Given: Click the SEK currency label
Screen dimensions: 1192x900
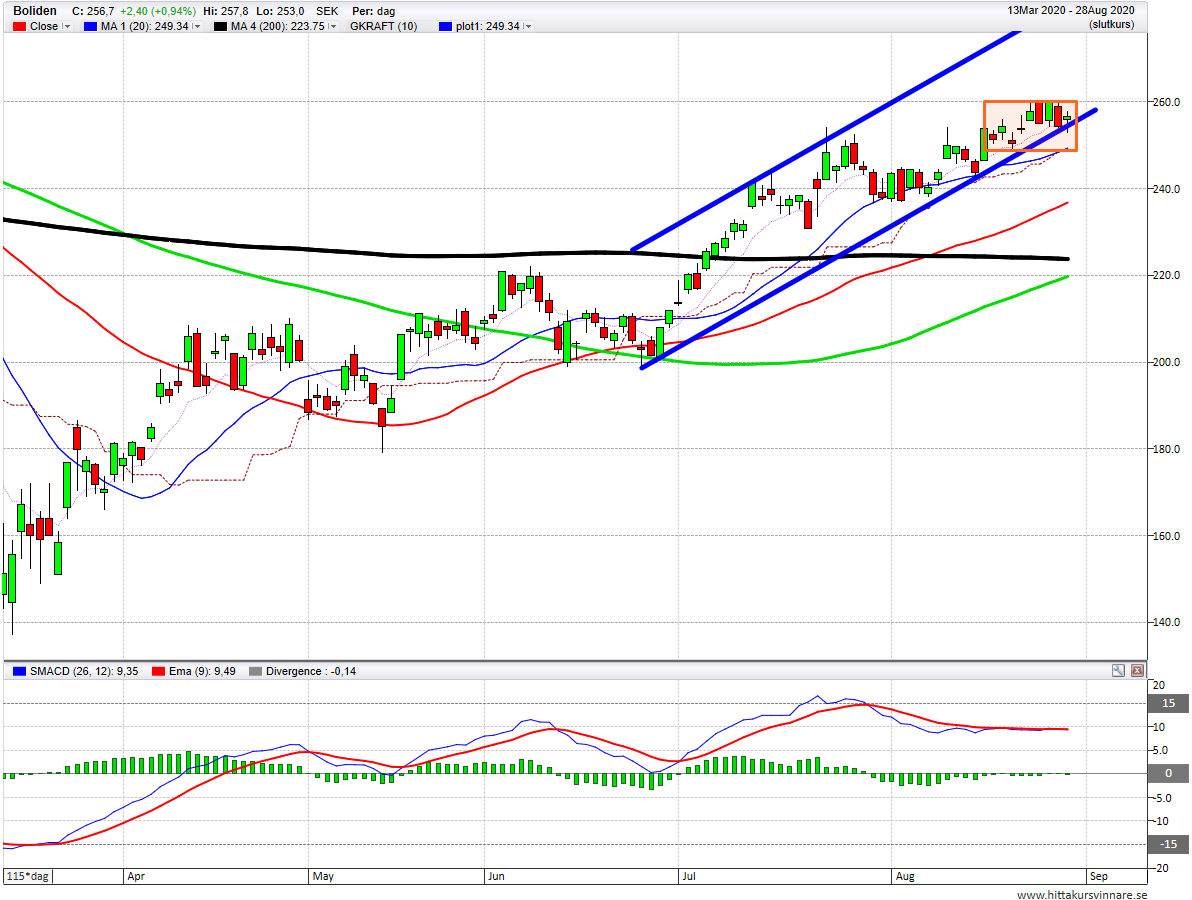Looking at the screenshot, I should (x=327, y=11).
